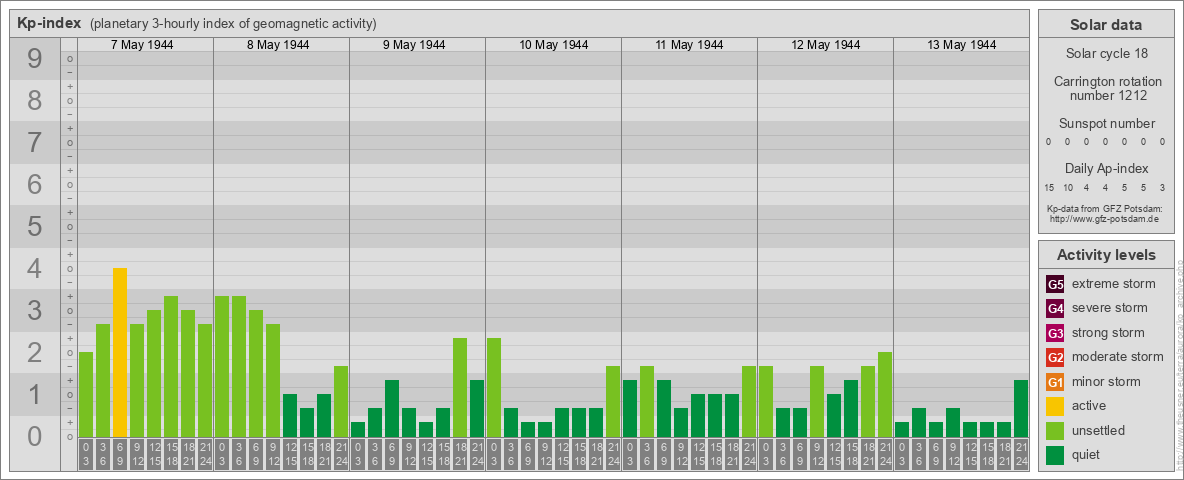Click the 8 May 21-24 light green bar
The height and width of the screenshot is (480, 1184).
tap(341, 402)
